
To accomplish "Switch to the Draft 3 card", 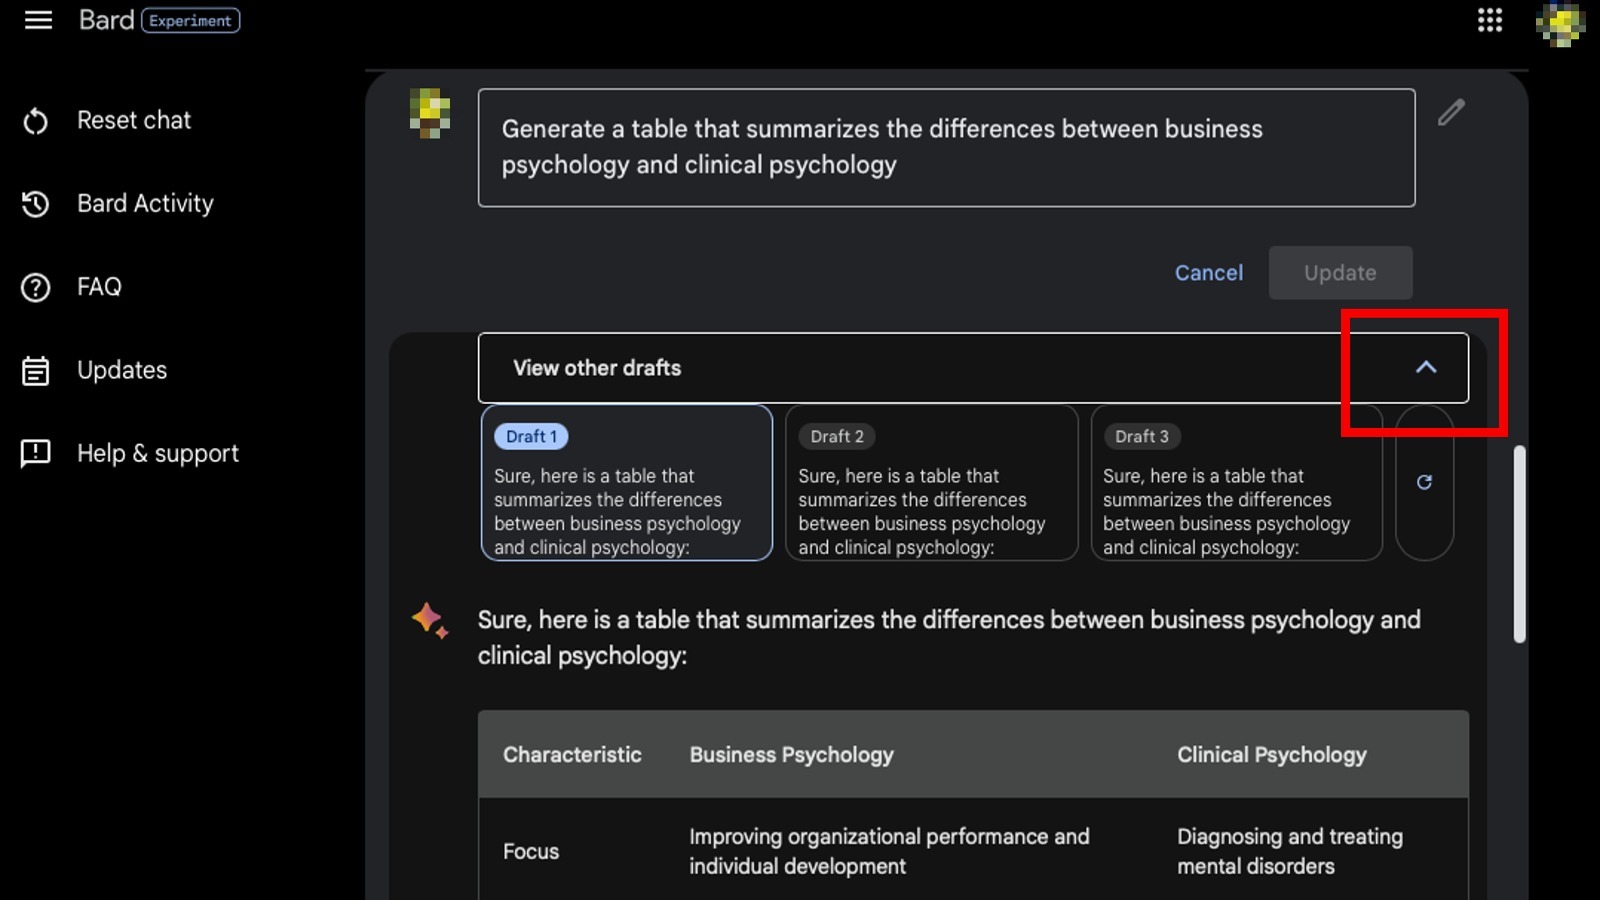I will [x=1236, y=483].
